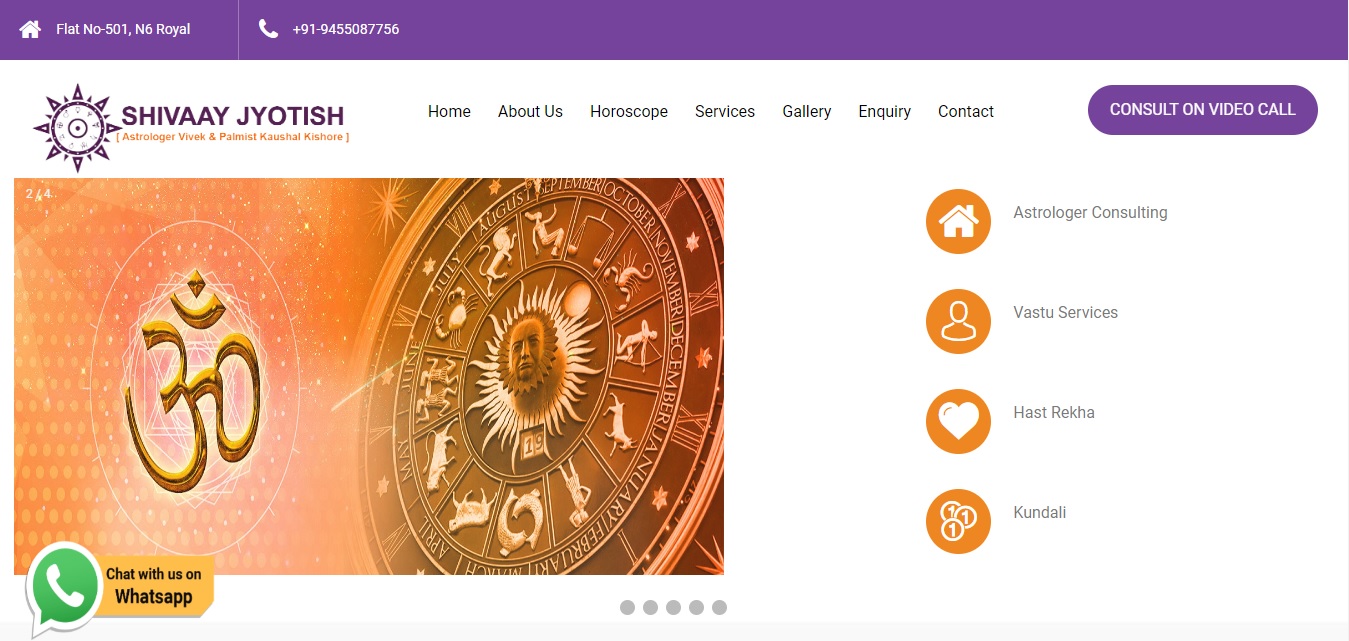Click the phone icon in top bar
1349x641 pixels.
pos(268,29)
